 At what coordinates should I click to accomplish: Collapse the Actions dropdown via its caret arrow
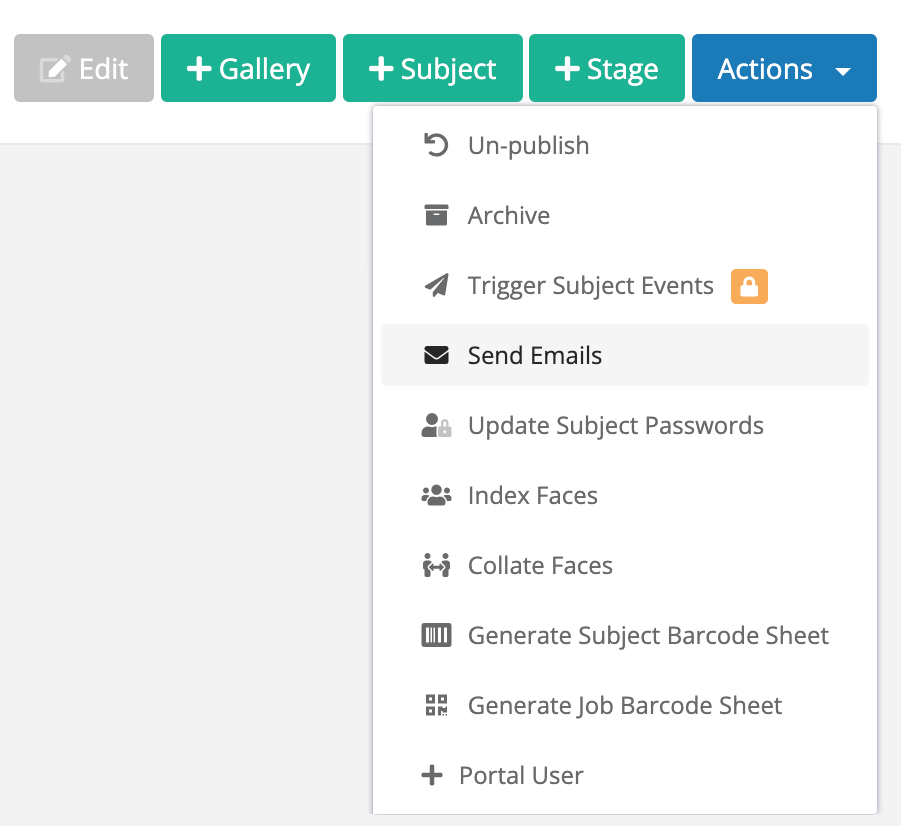click(843, 71)
